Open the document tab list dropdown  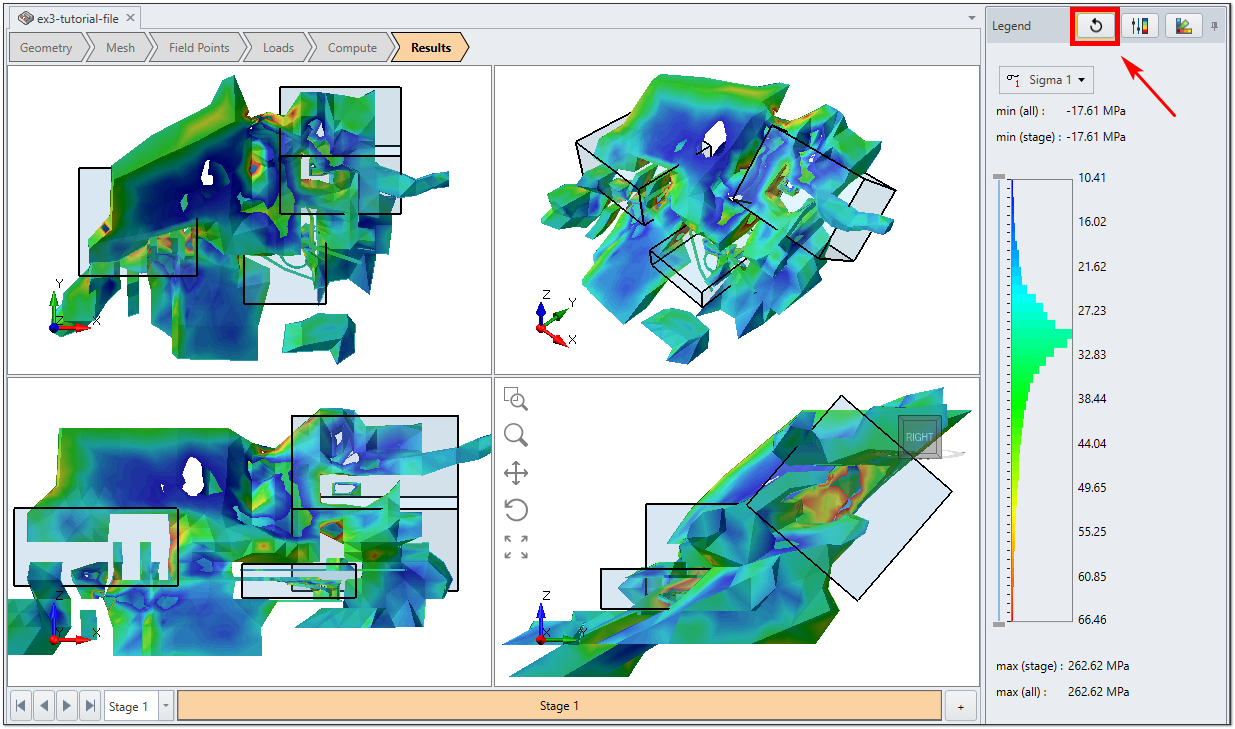pos(971,17)
